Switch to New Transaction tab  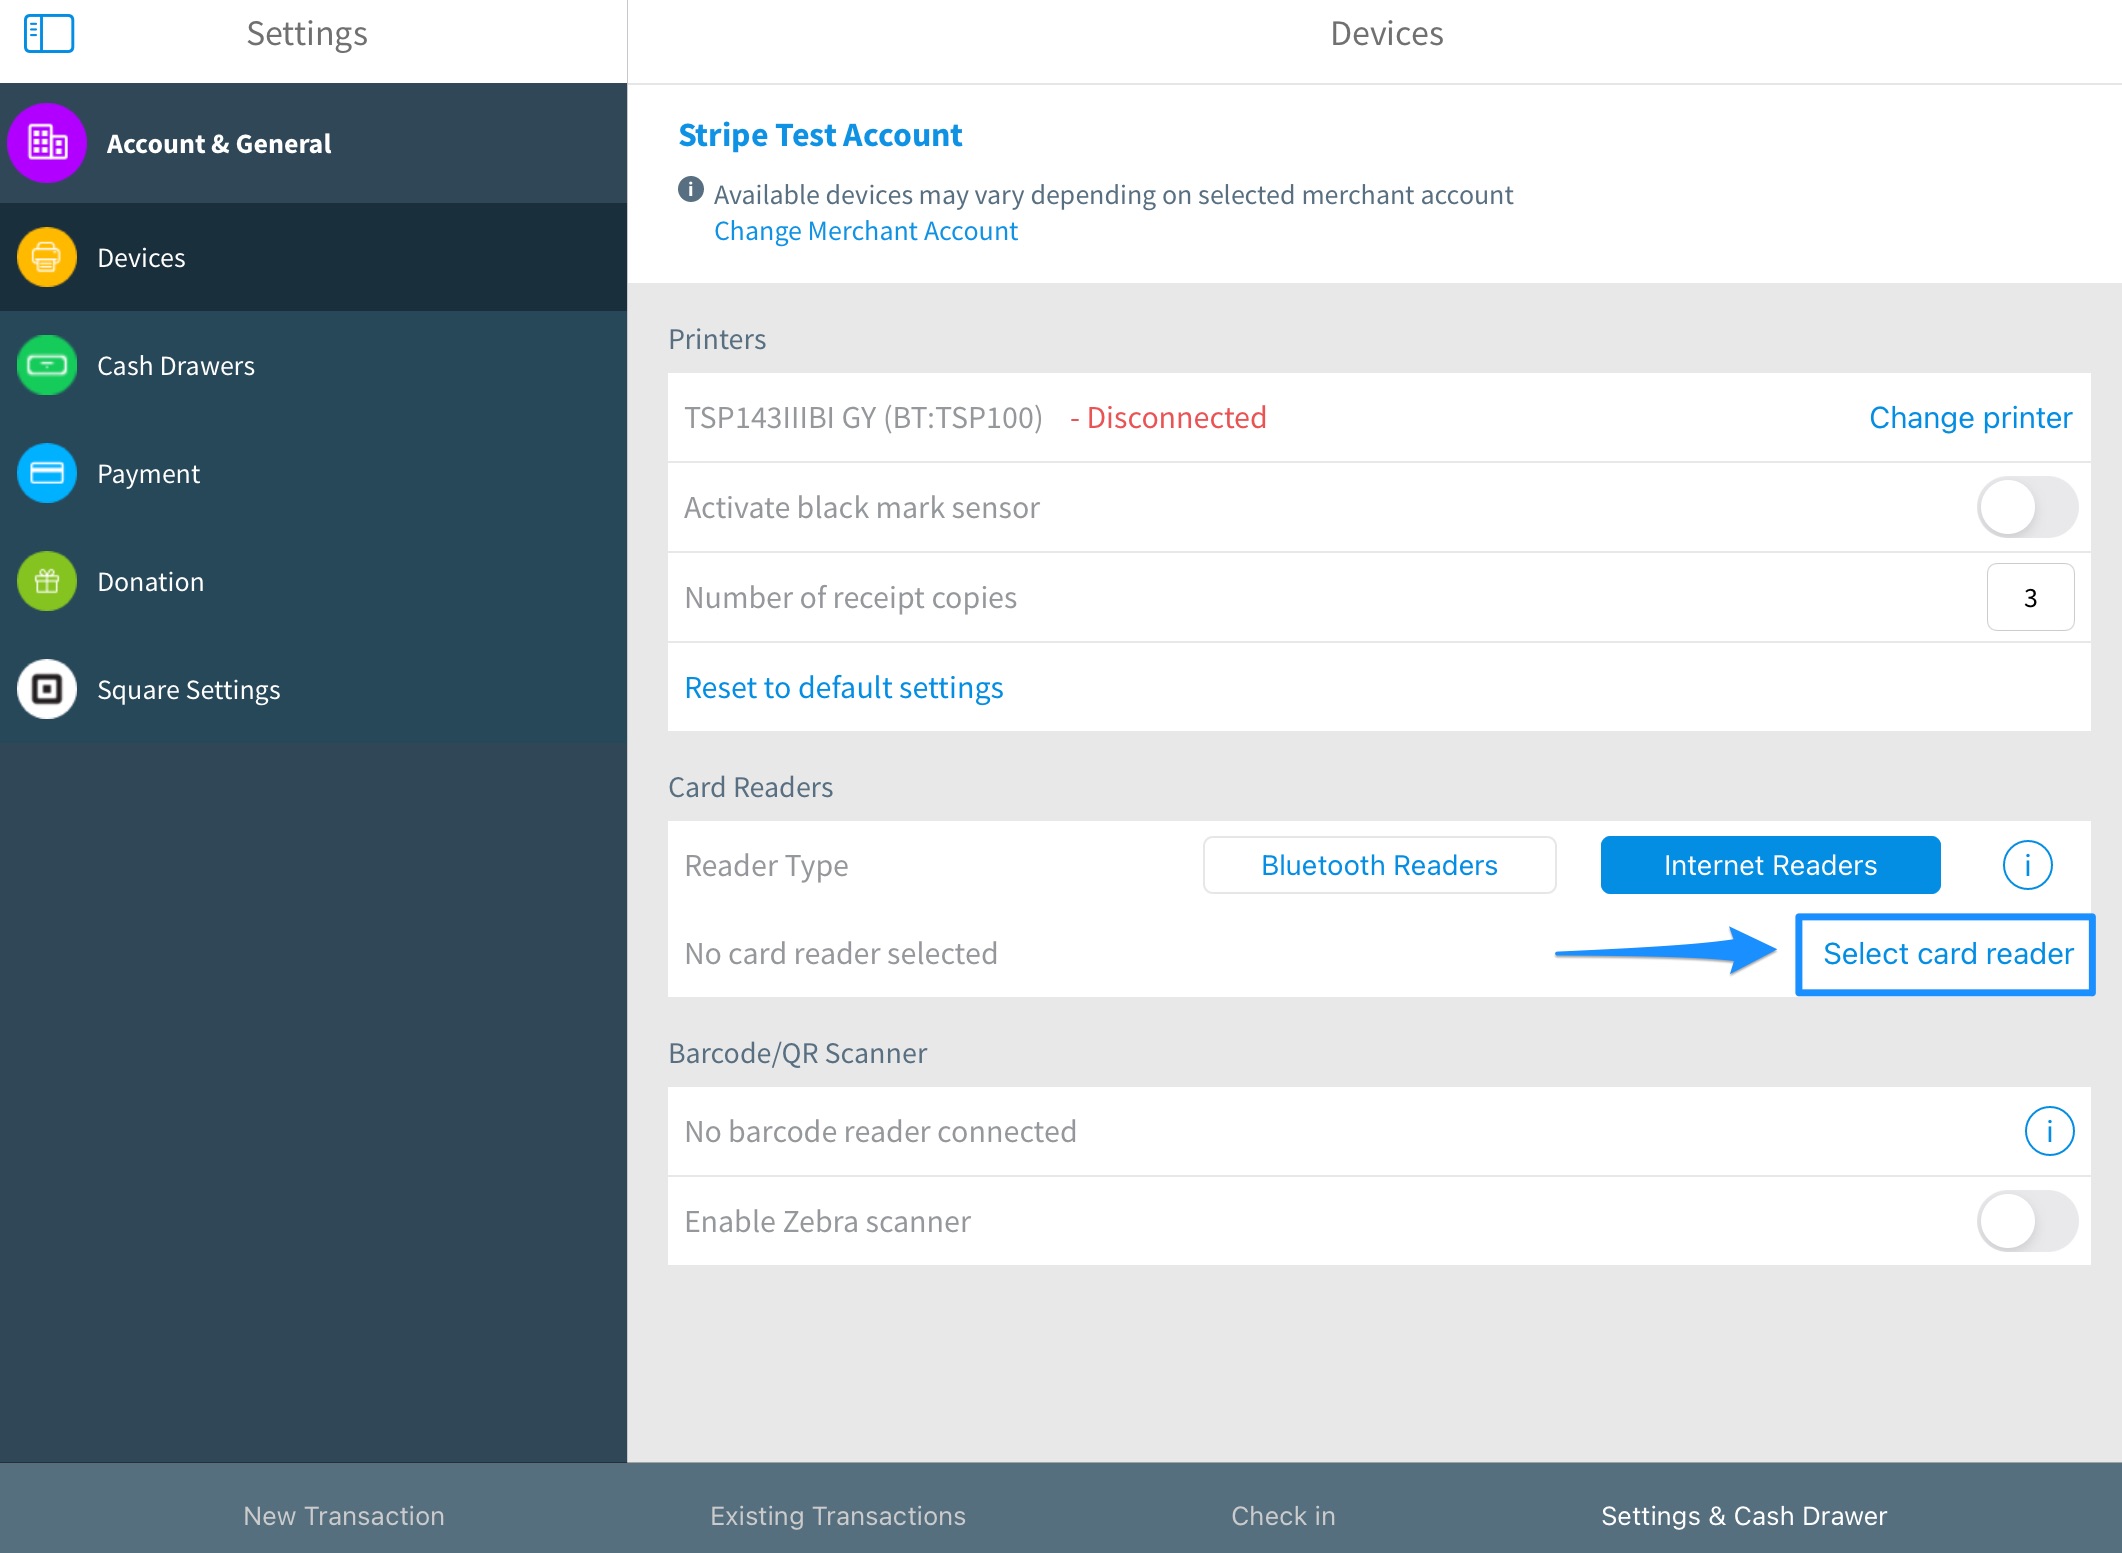[344, 1516]
